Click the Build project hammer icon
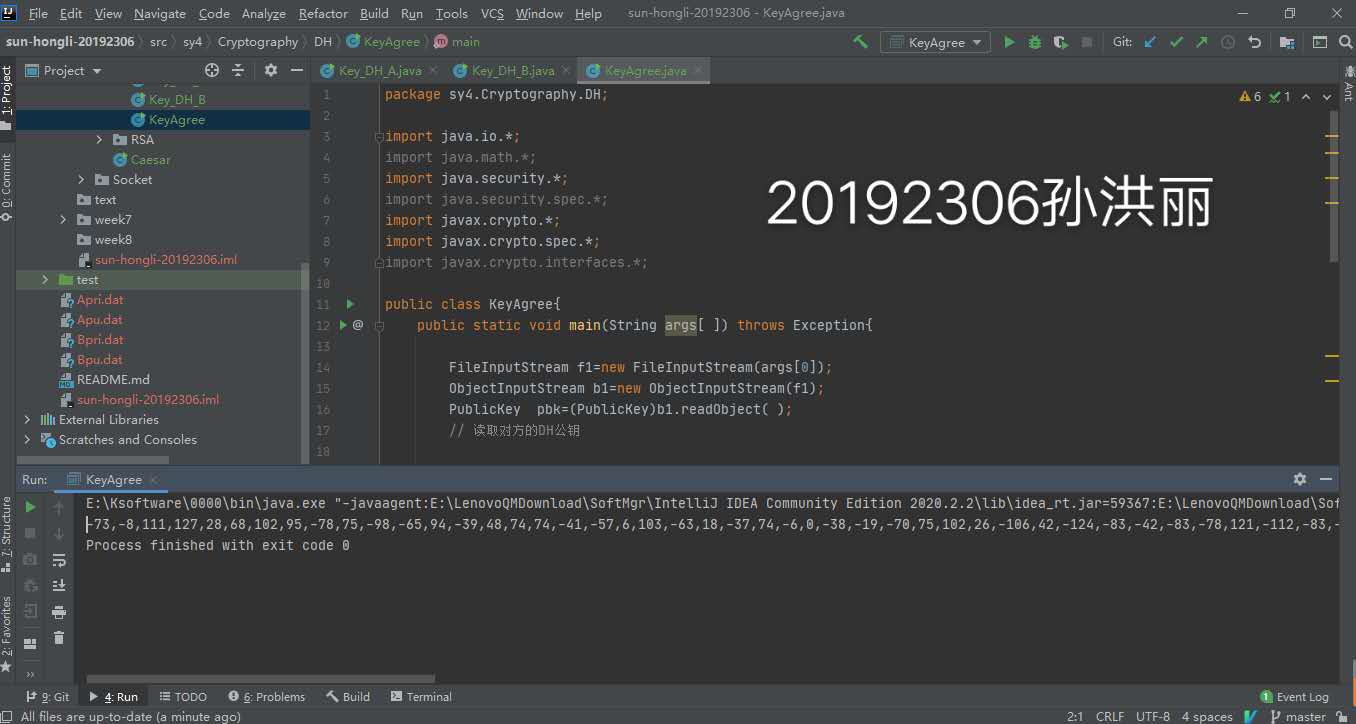This screenshot has width=1356, height=724. coord(860,42)
